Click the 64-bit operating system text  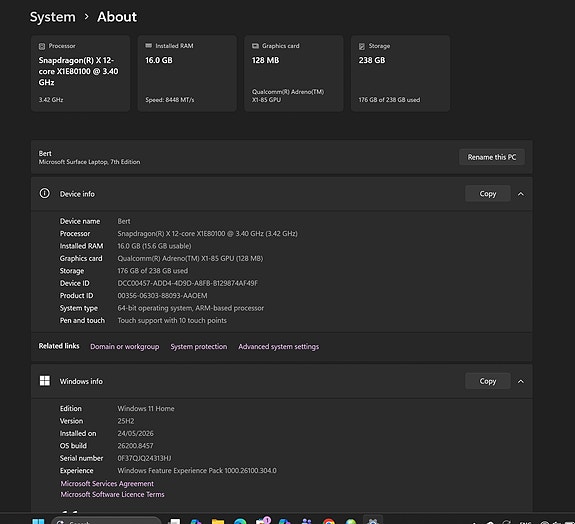tap(191, 308)
